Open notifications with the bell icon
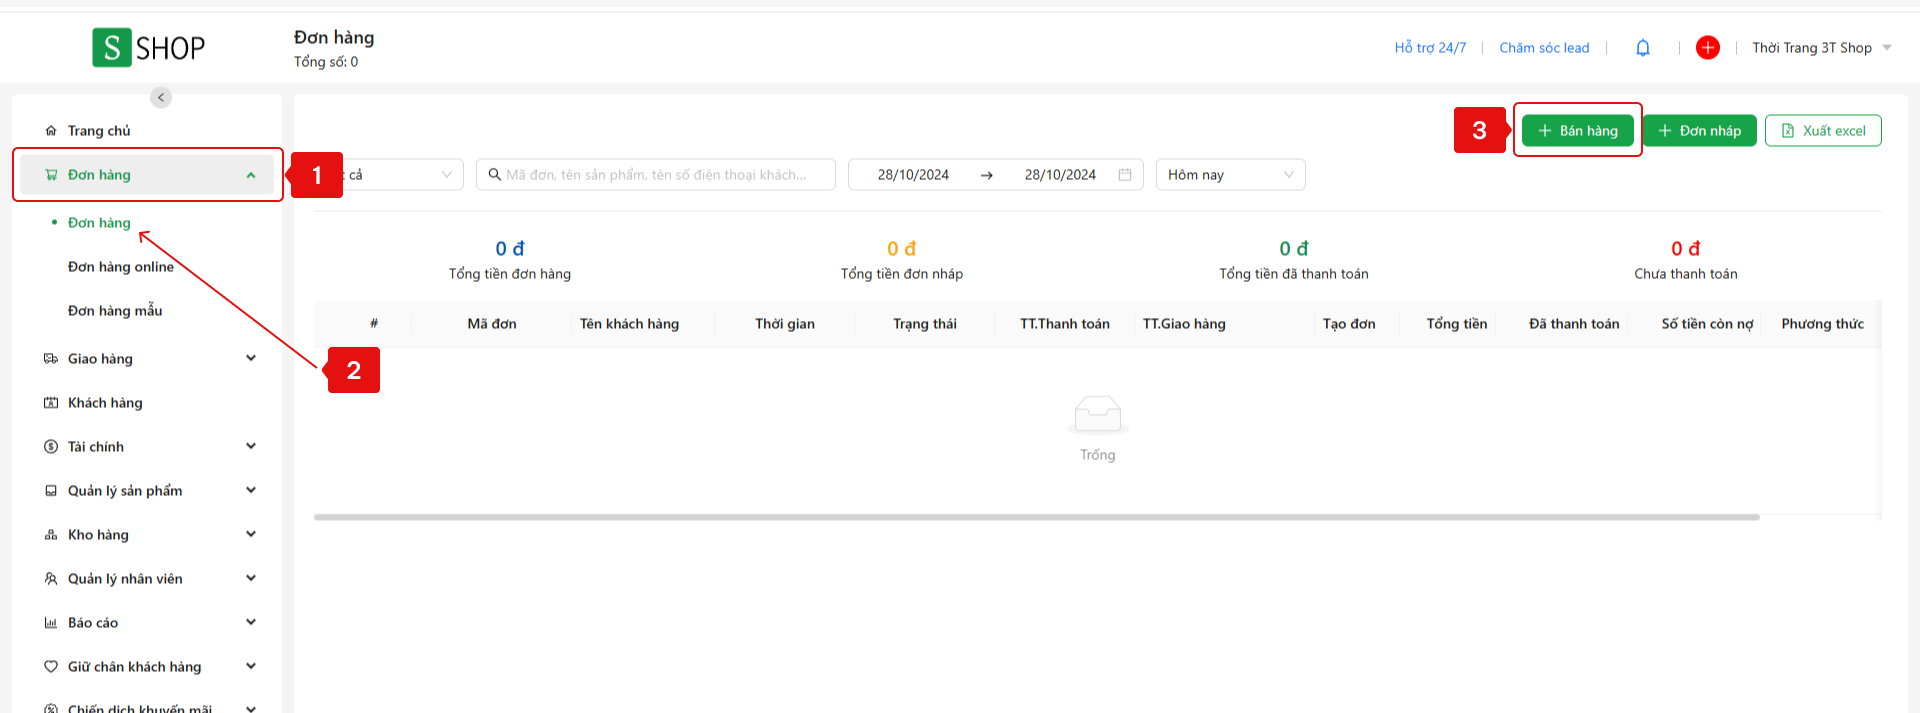 coord(1643,48)
